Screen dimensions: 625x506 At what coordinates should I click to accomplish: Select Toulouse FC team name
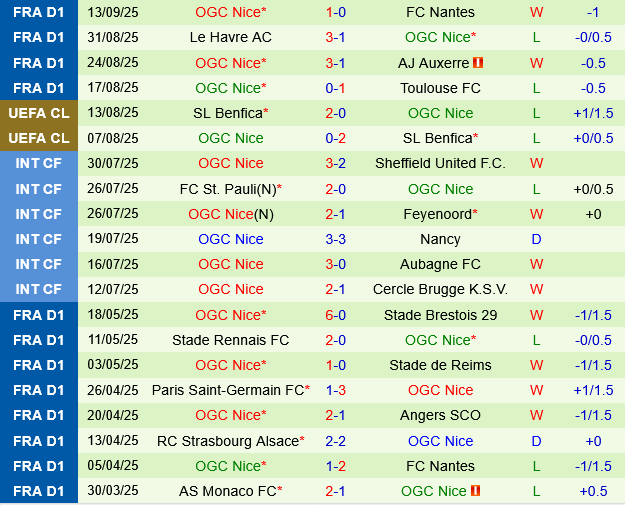tap(440, 88)
